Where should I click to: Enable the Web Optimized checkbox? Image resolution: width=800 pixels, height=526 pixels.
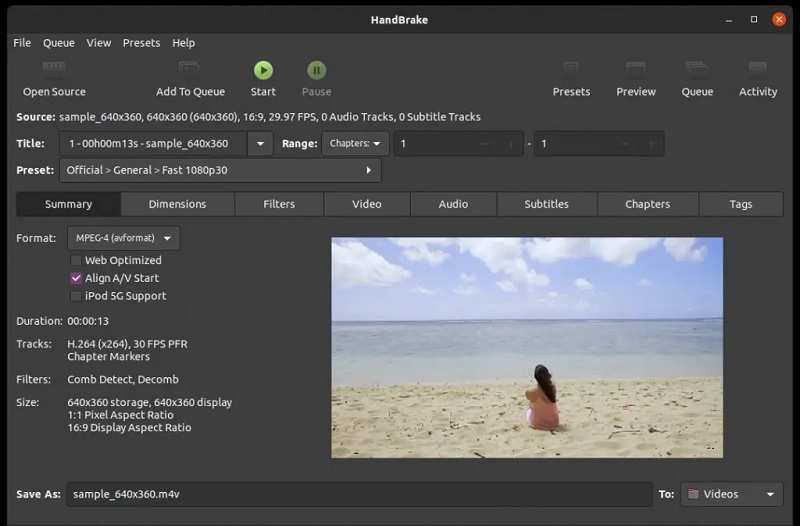pos(76,260)
